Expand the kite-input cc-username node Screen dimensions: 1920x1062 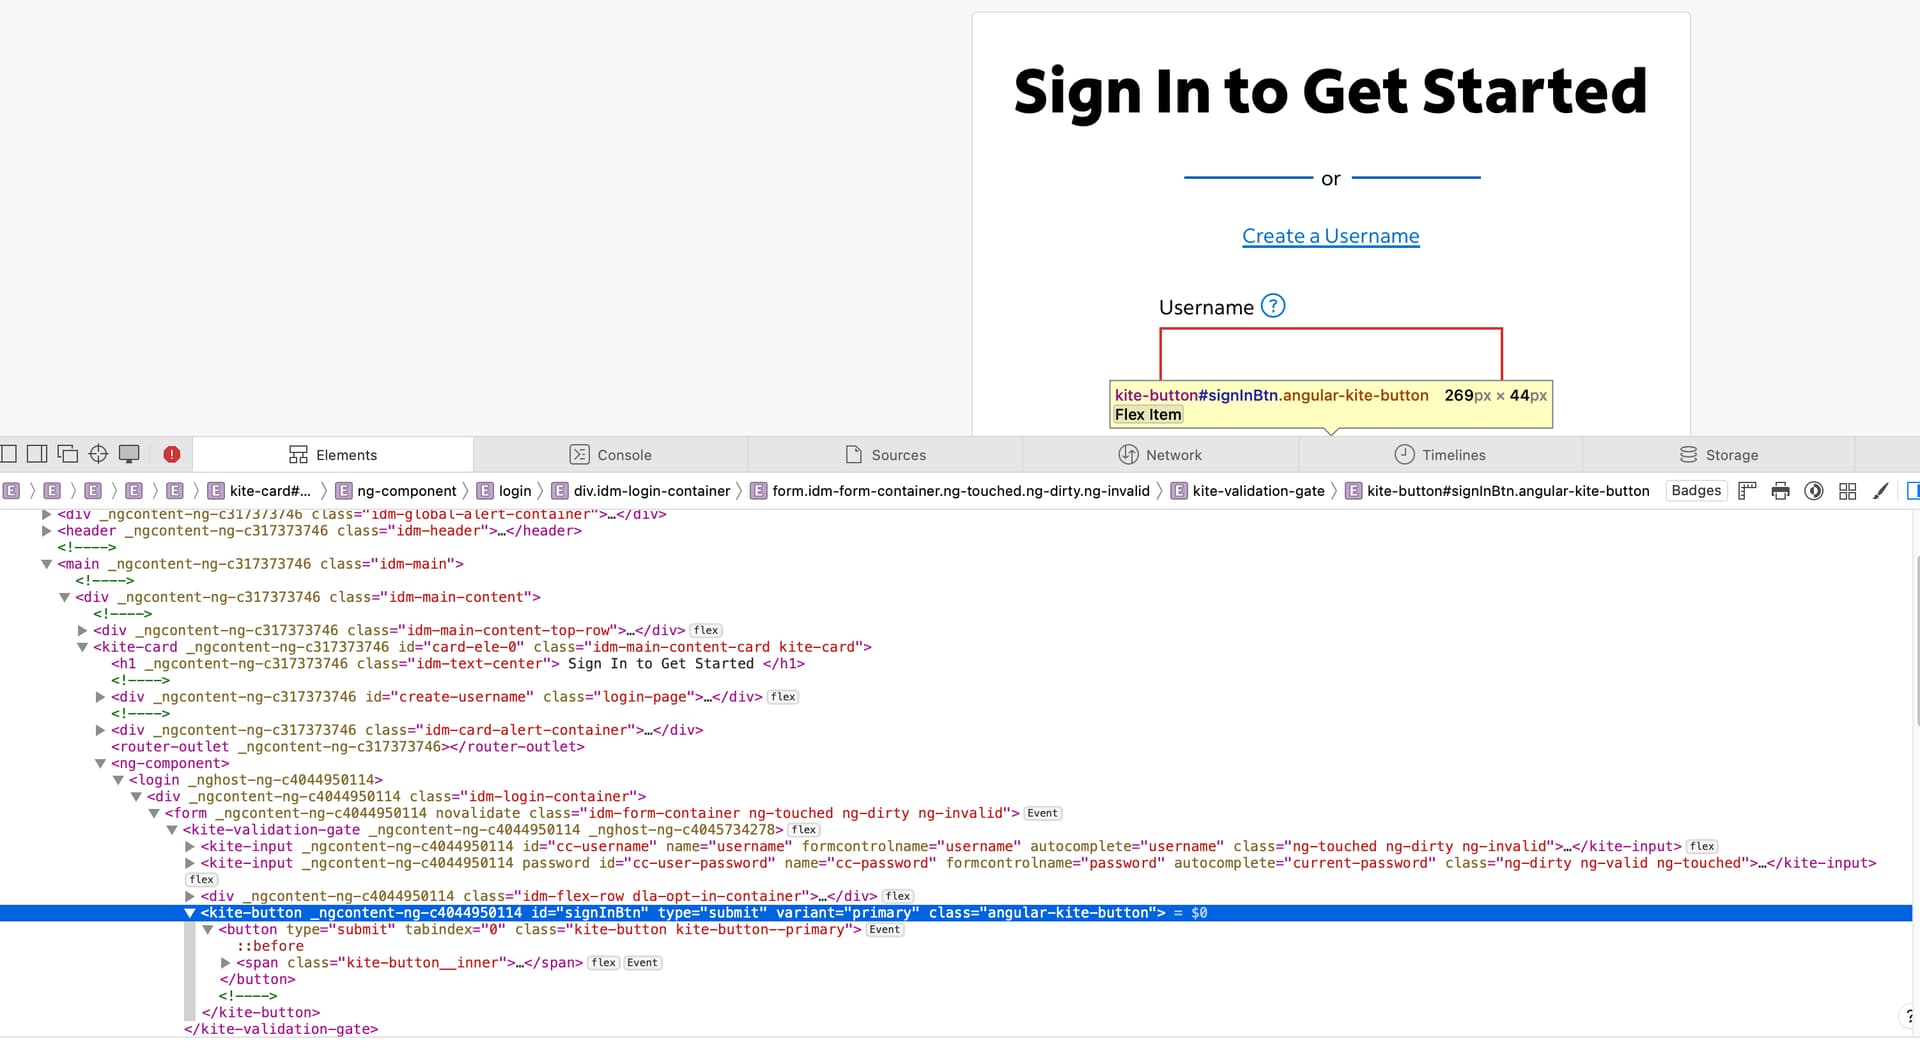coord(190,847)
